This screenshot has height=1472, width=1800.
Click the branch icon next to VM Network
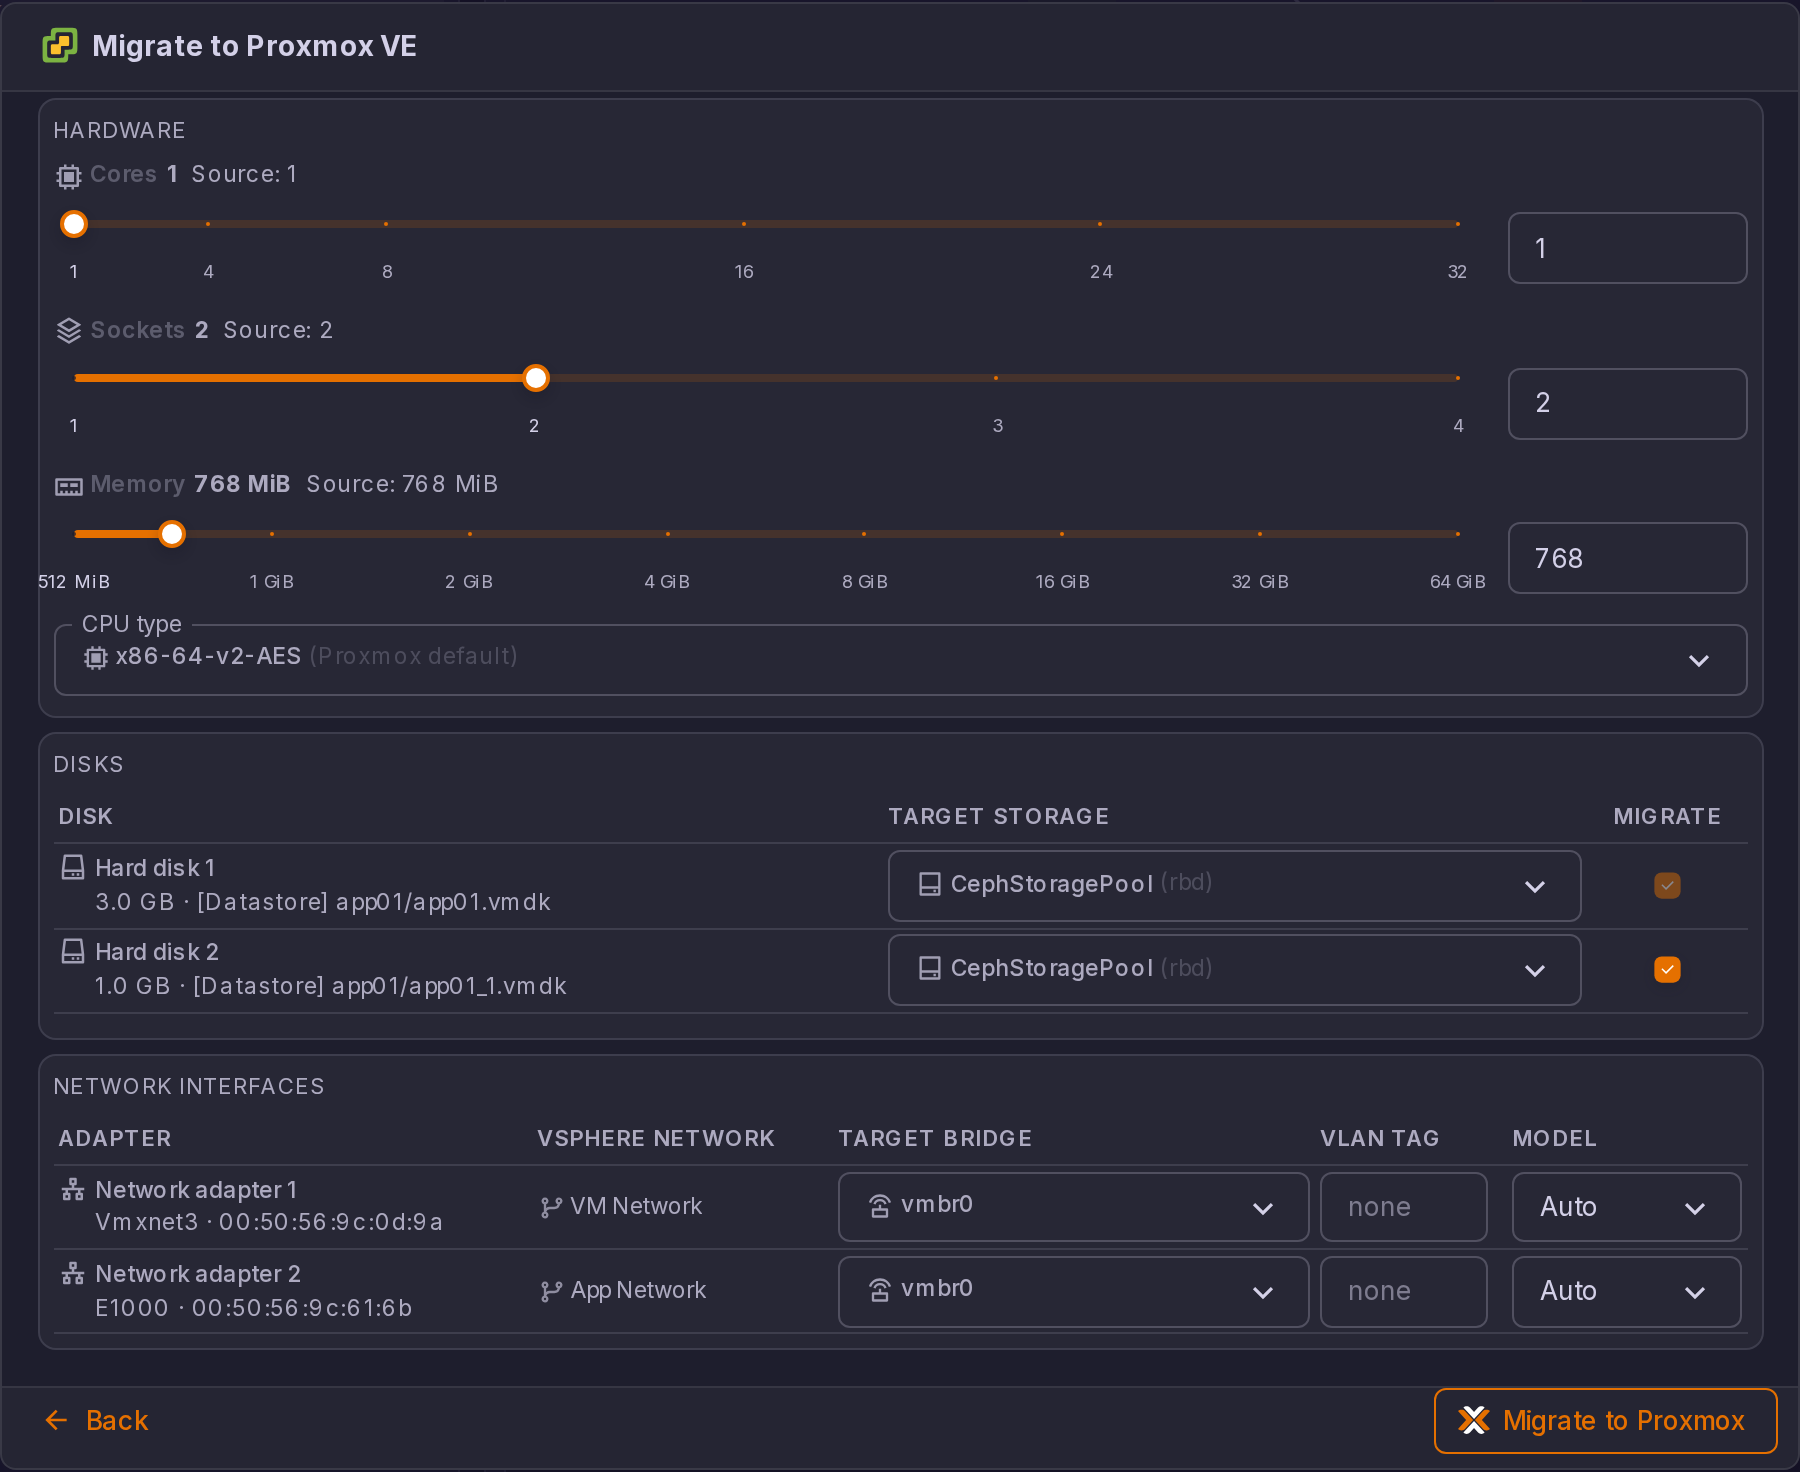(550, 1208)
